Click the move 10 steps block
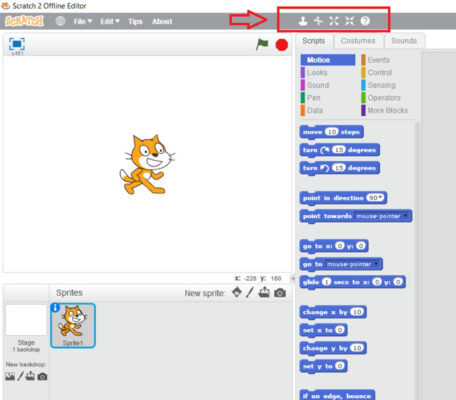 pos(331,132)
